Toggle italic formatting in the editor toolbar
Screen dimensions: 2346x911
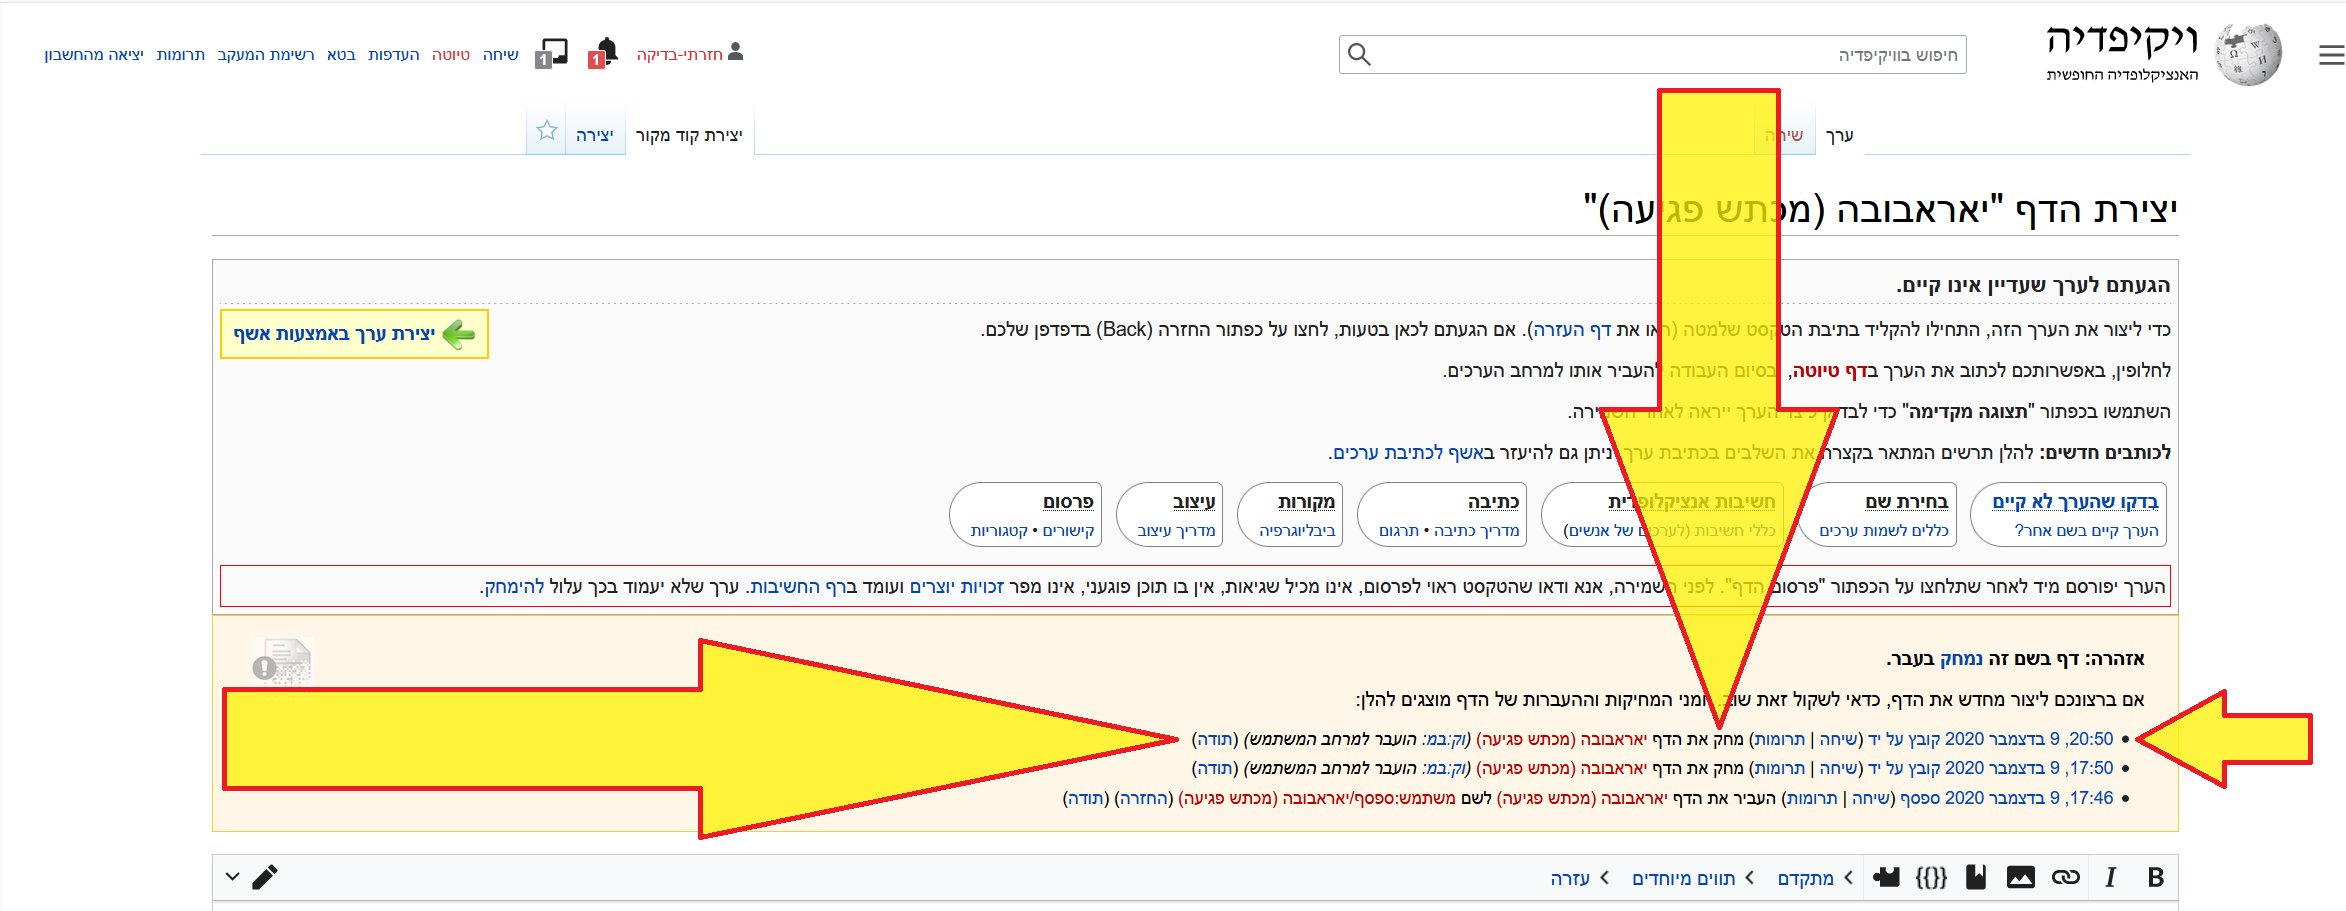2110,877
